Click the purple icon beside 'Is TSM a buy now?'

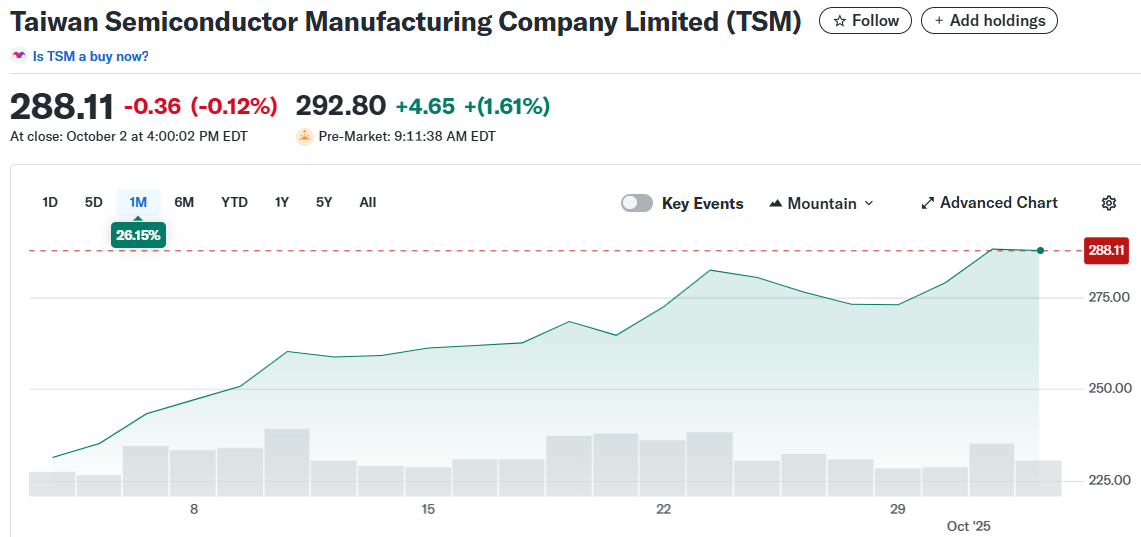point(19,56)
